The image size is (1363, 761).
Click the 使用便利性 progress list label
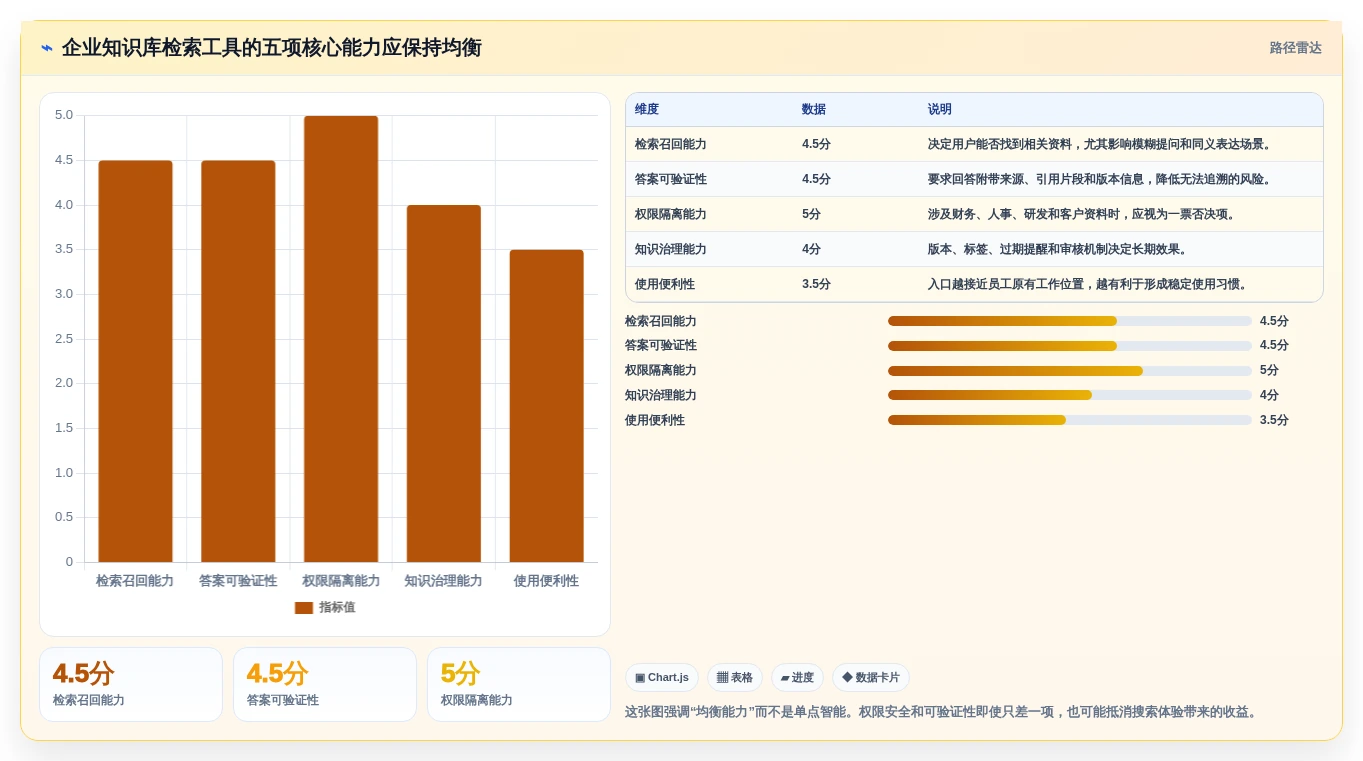tap(655, 420)
